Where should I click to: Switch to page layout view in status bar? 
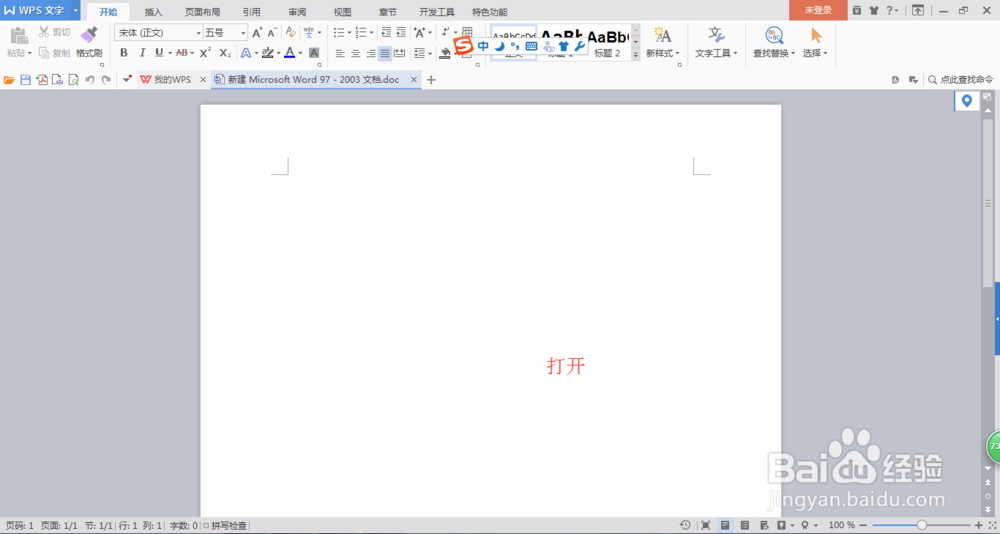[x=725, y=525]
